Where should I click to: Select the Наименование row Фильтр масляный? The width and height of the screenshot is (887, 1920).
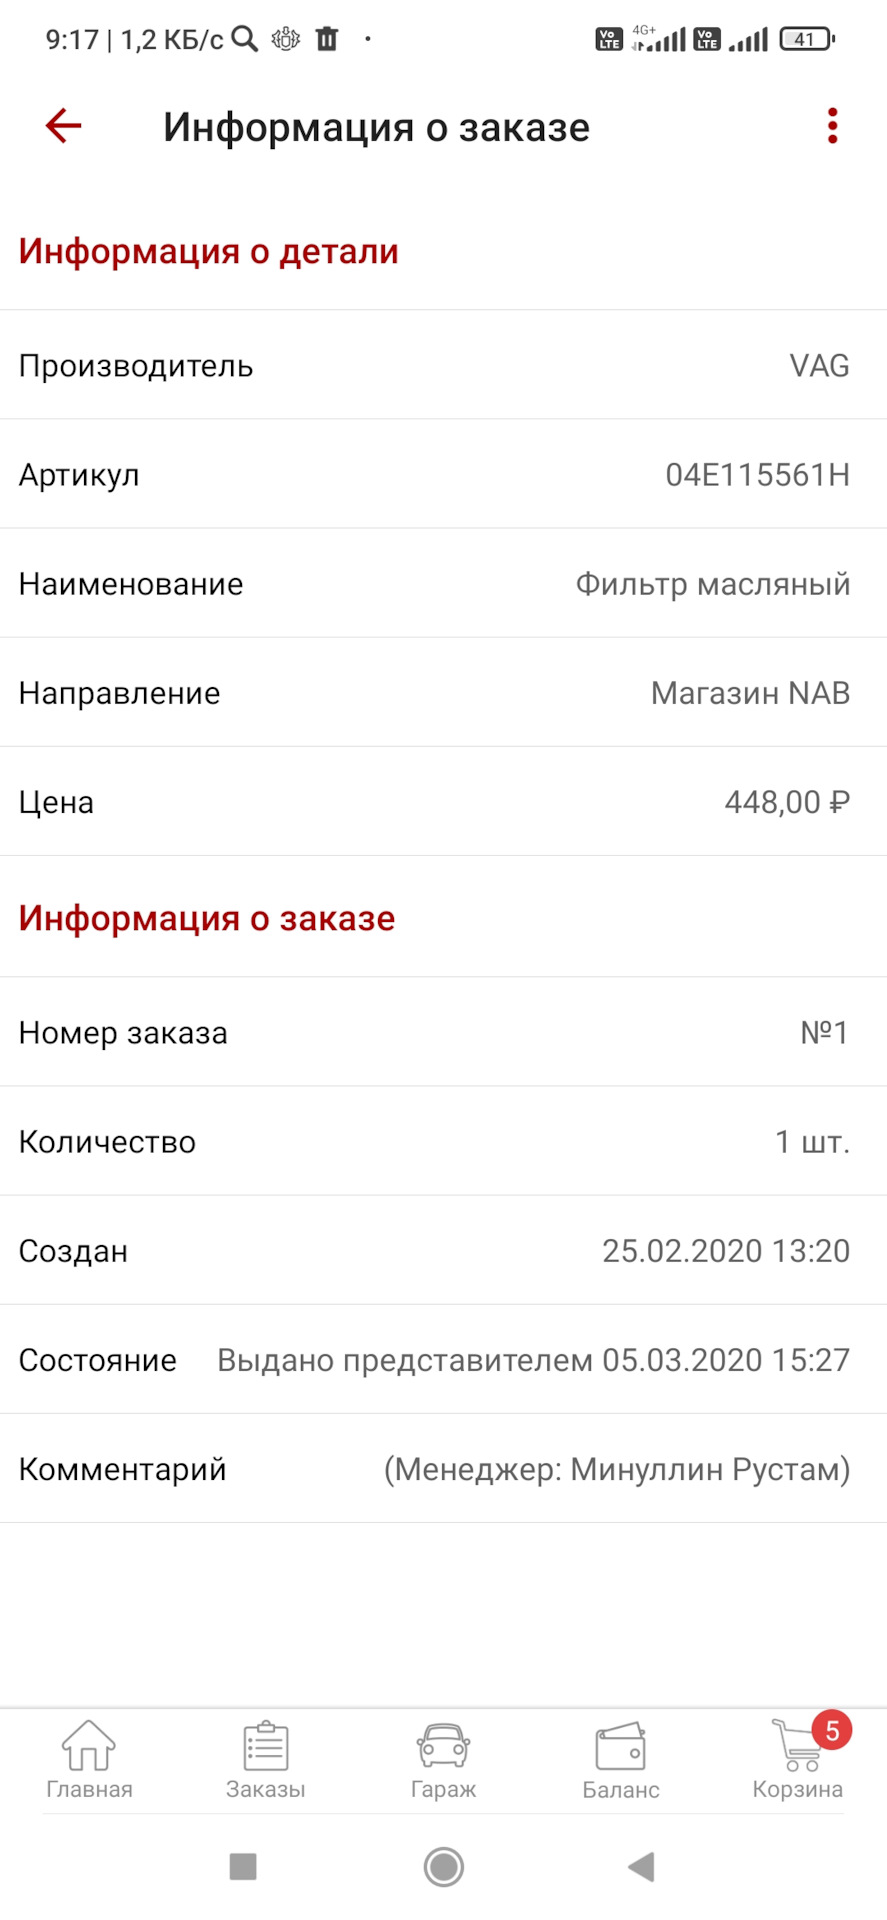tap(443, 583)
